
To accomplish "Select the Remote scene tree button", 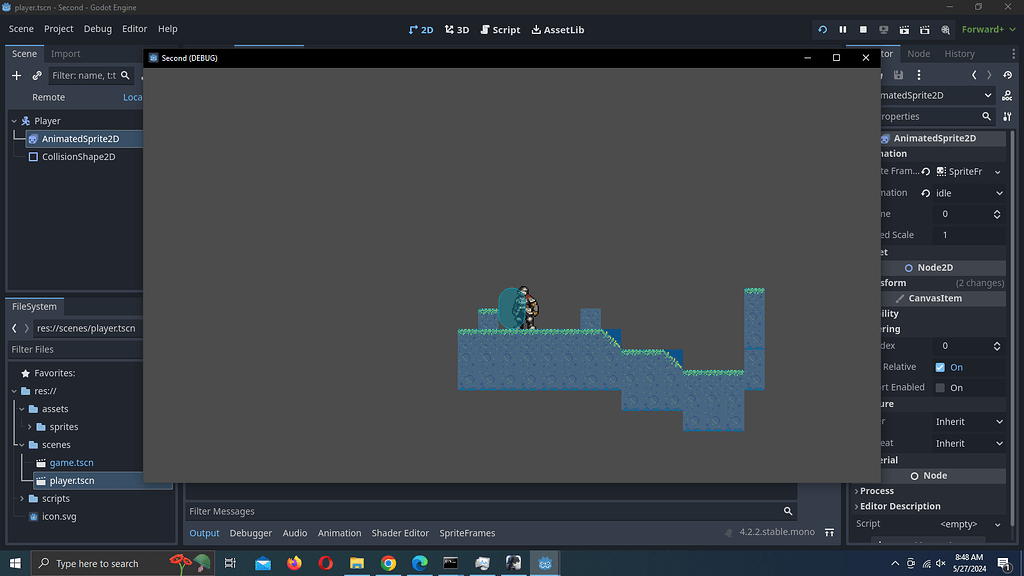I will (48, 97).
